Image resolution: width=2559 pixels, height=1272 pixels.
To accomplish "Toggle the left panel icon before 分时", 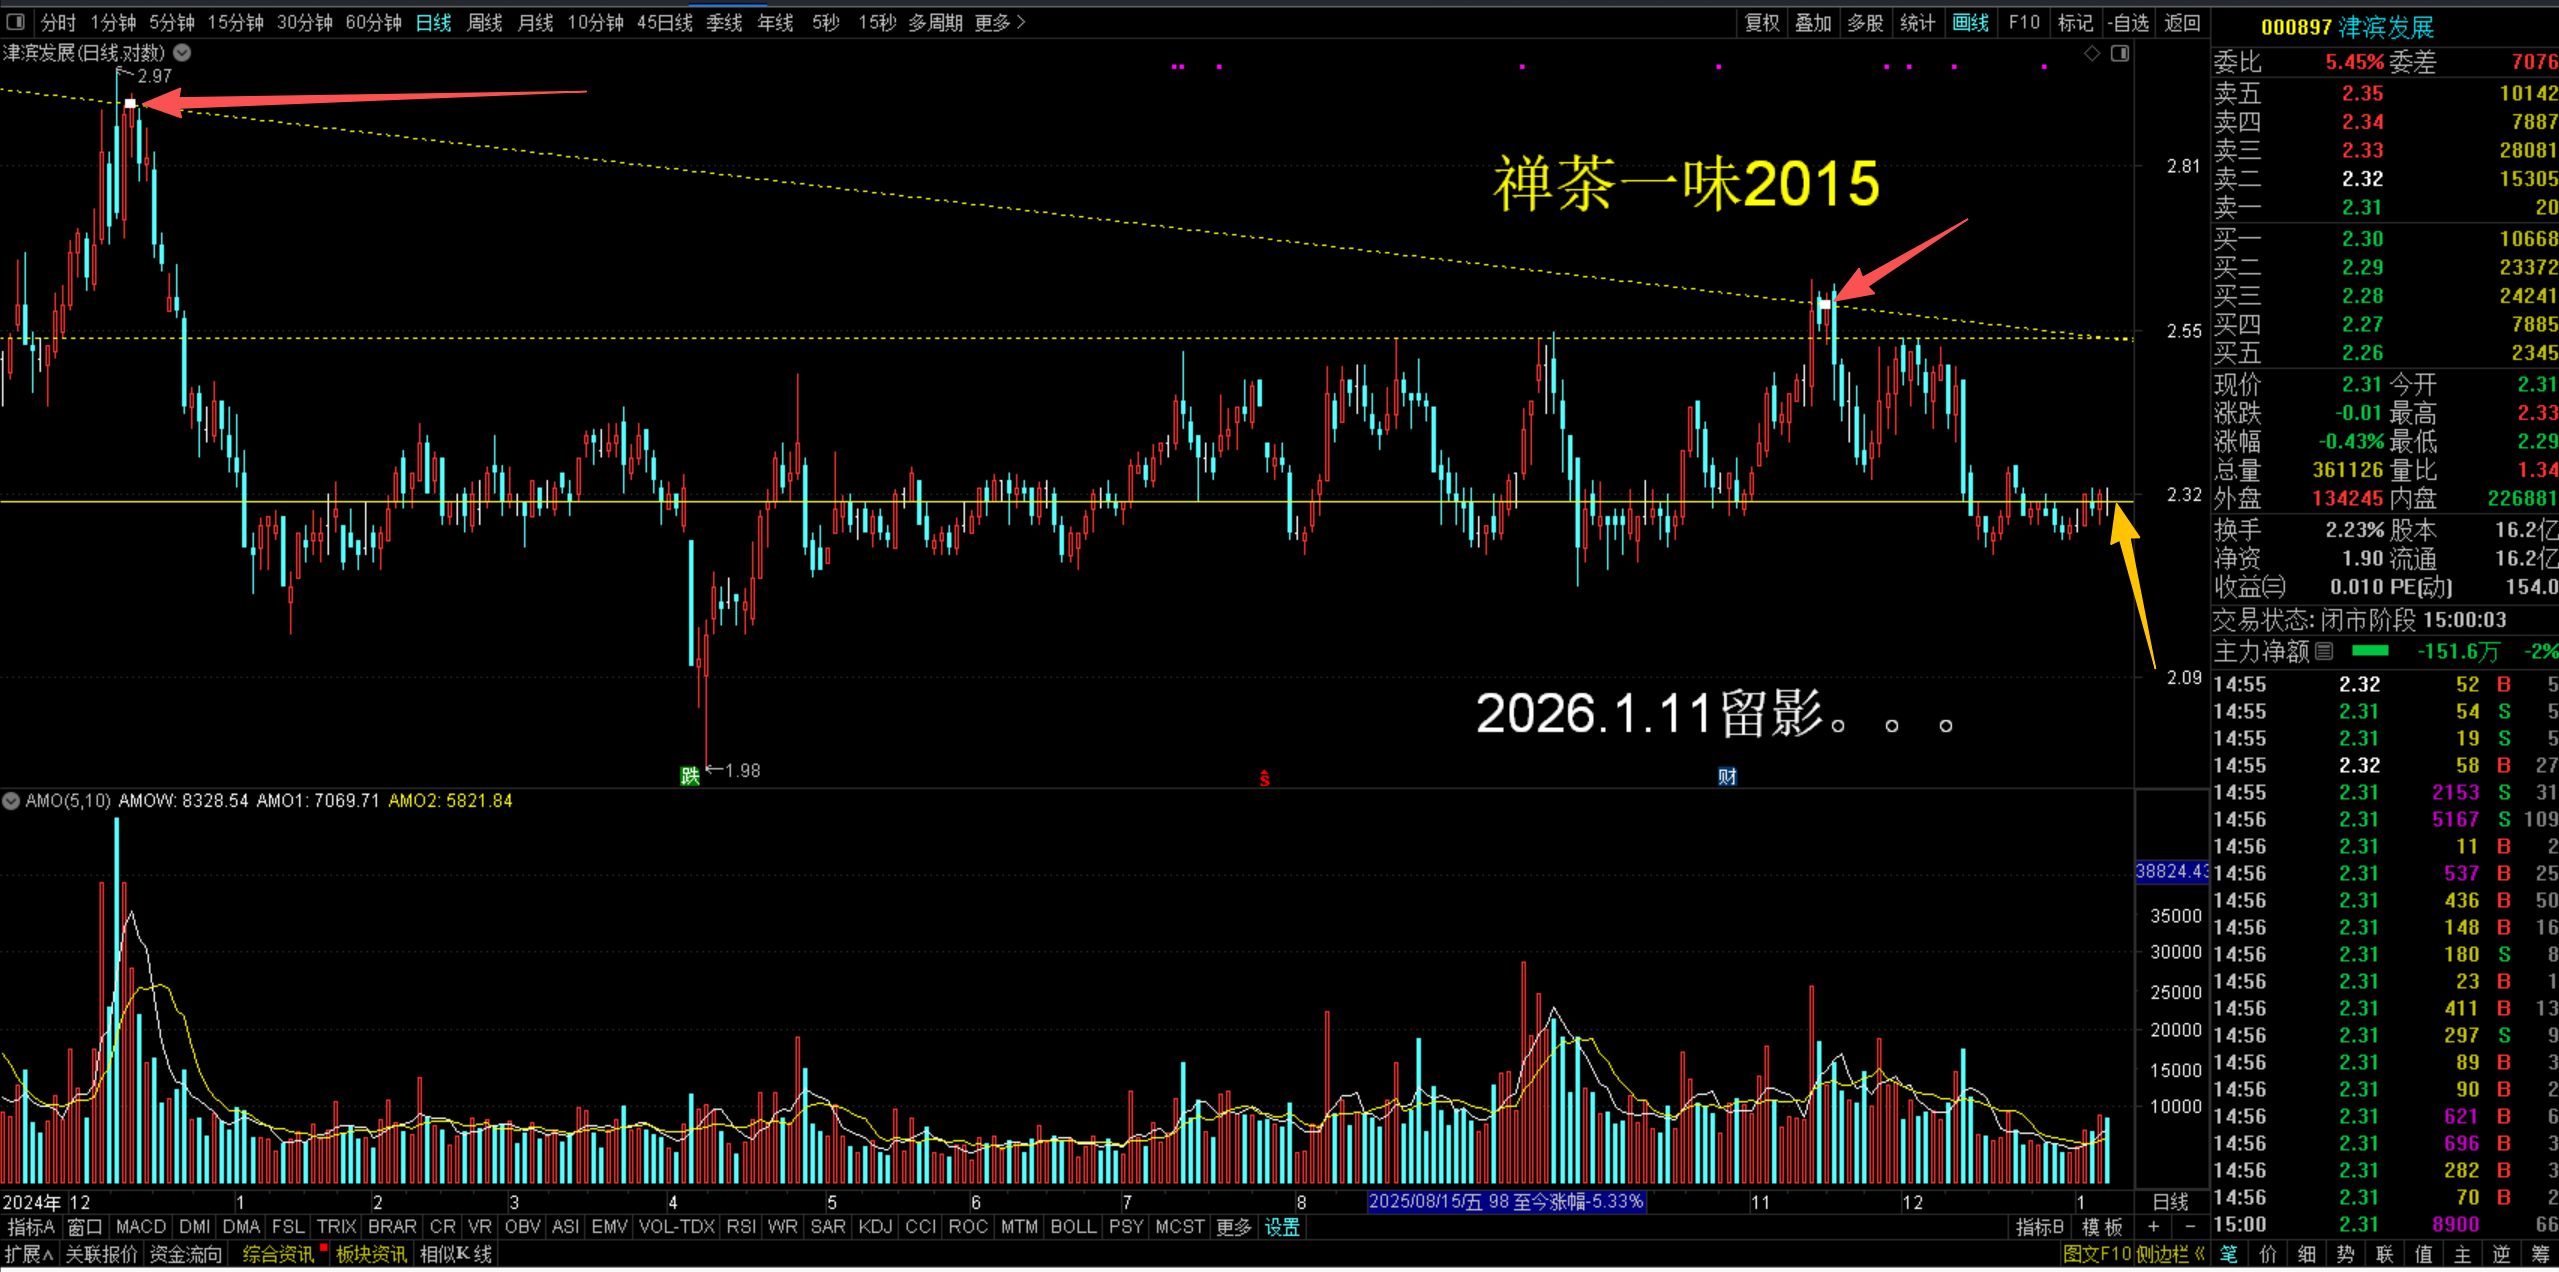I will [x=16, y=22].
